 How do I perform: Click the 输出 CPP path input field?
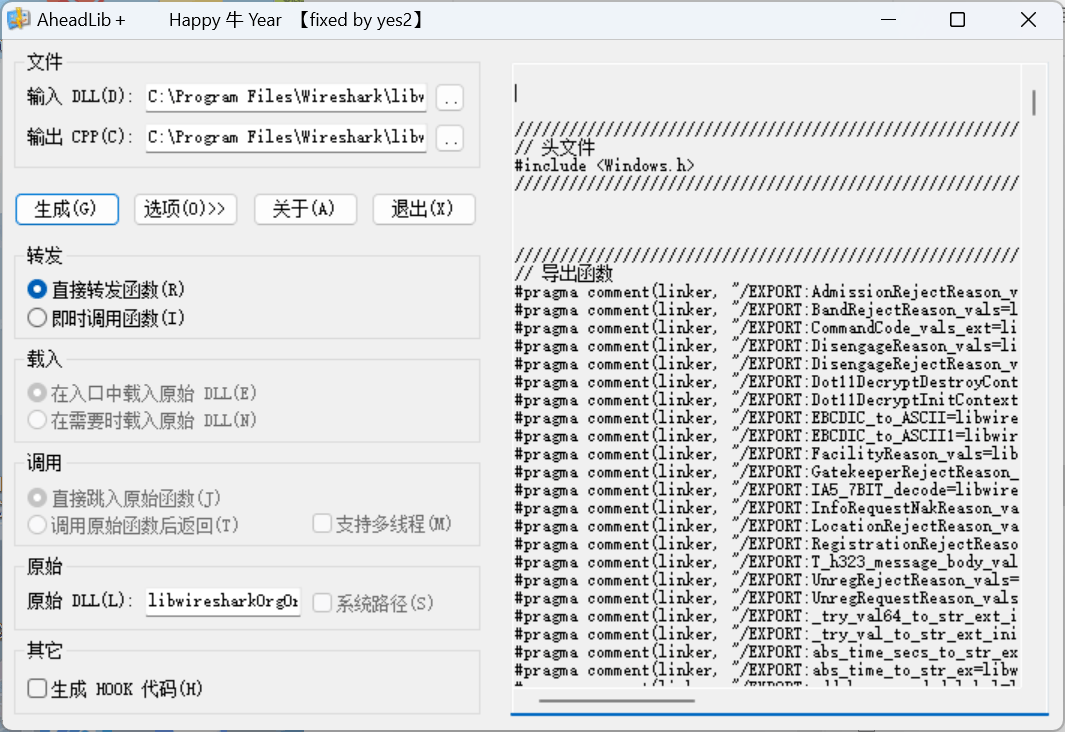point(286,138)
